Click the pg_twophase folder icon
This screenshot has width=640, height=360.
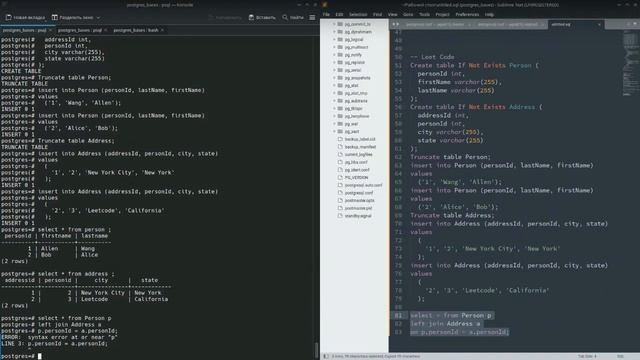(x=340, y=116)
